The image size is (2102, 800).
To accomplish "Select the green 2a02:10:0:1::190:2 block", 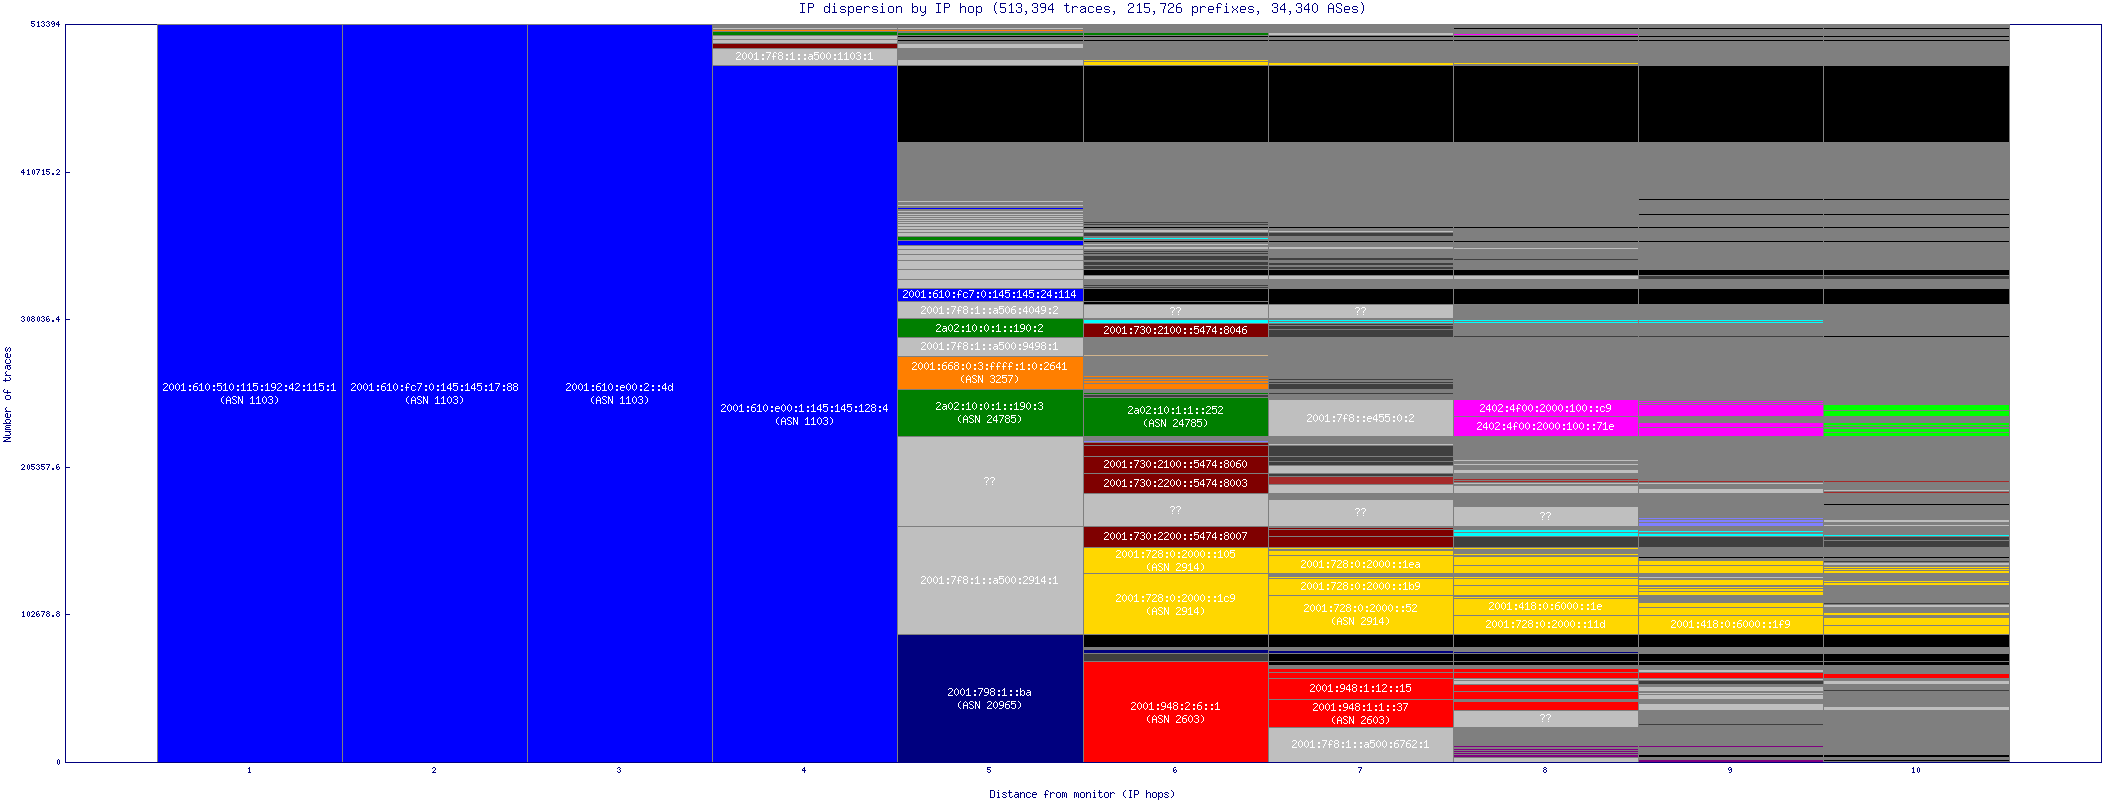I will (x=990, y=328).
